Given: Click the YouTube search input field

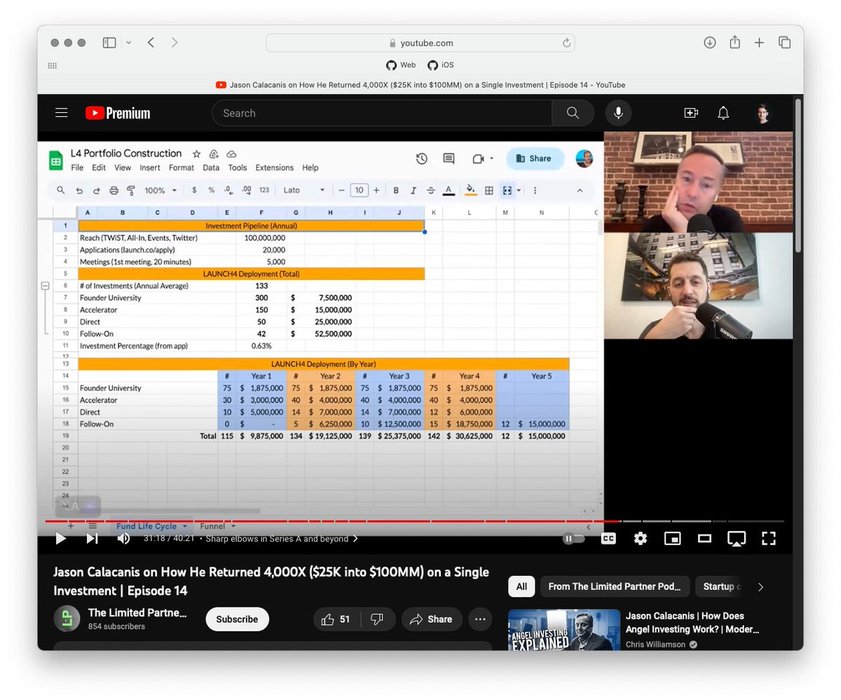Looking at the screenshot, I should (382, 113).
